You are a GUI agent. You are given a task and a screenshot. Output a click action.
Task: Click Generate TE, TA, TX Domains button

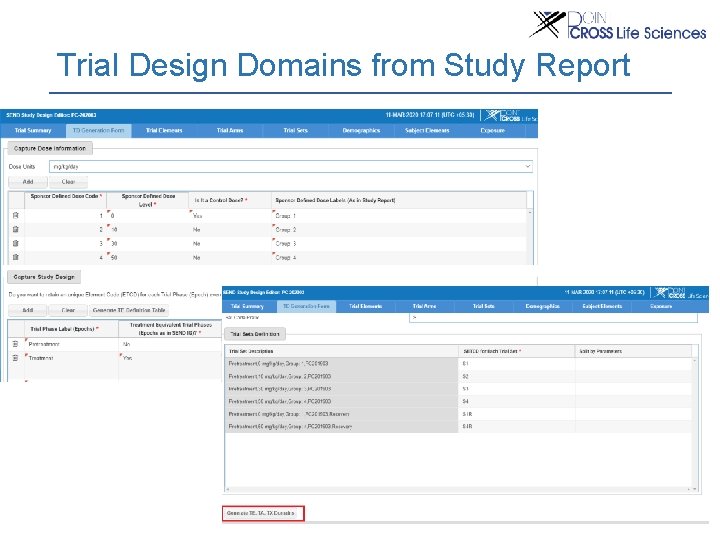click(263, 513)
